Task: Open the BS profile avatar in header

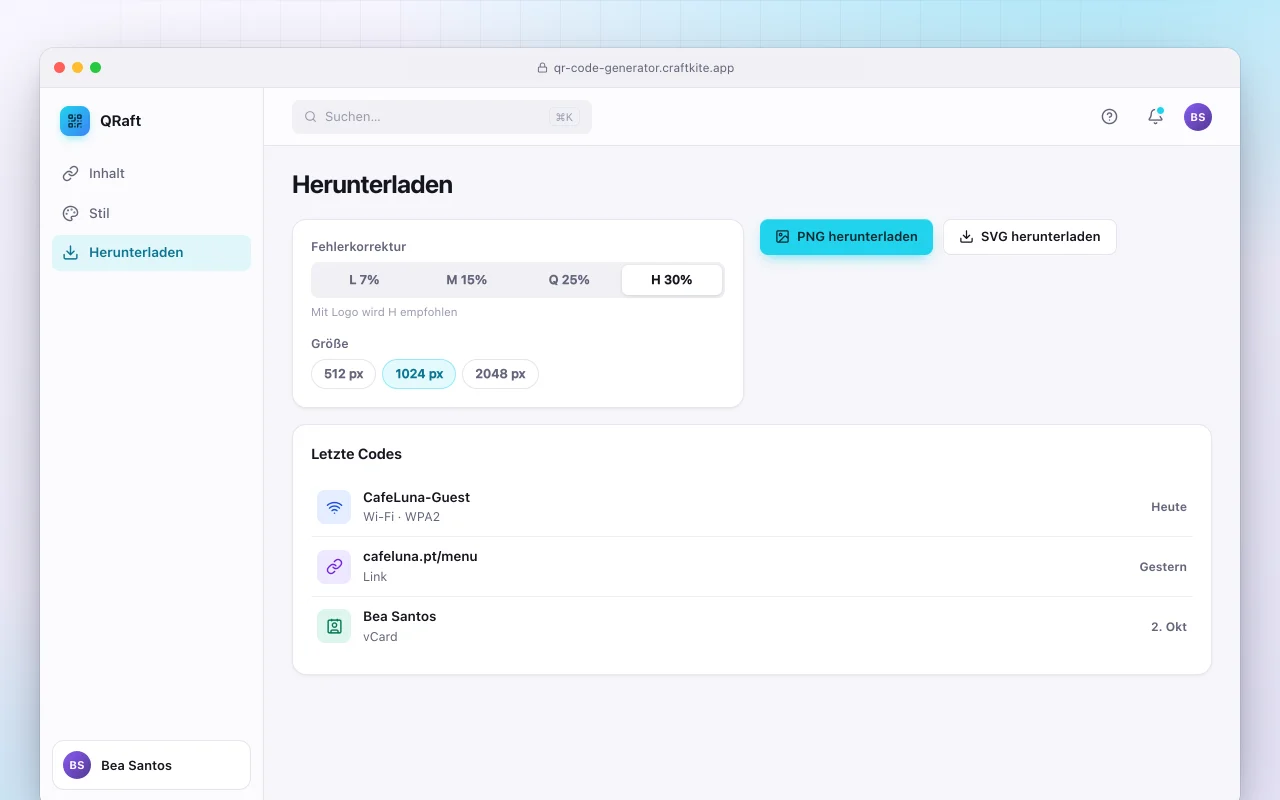Action: [1198, 117]
